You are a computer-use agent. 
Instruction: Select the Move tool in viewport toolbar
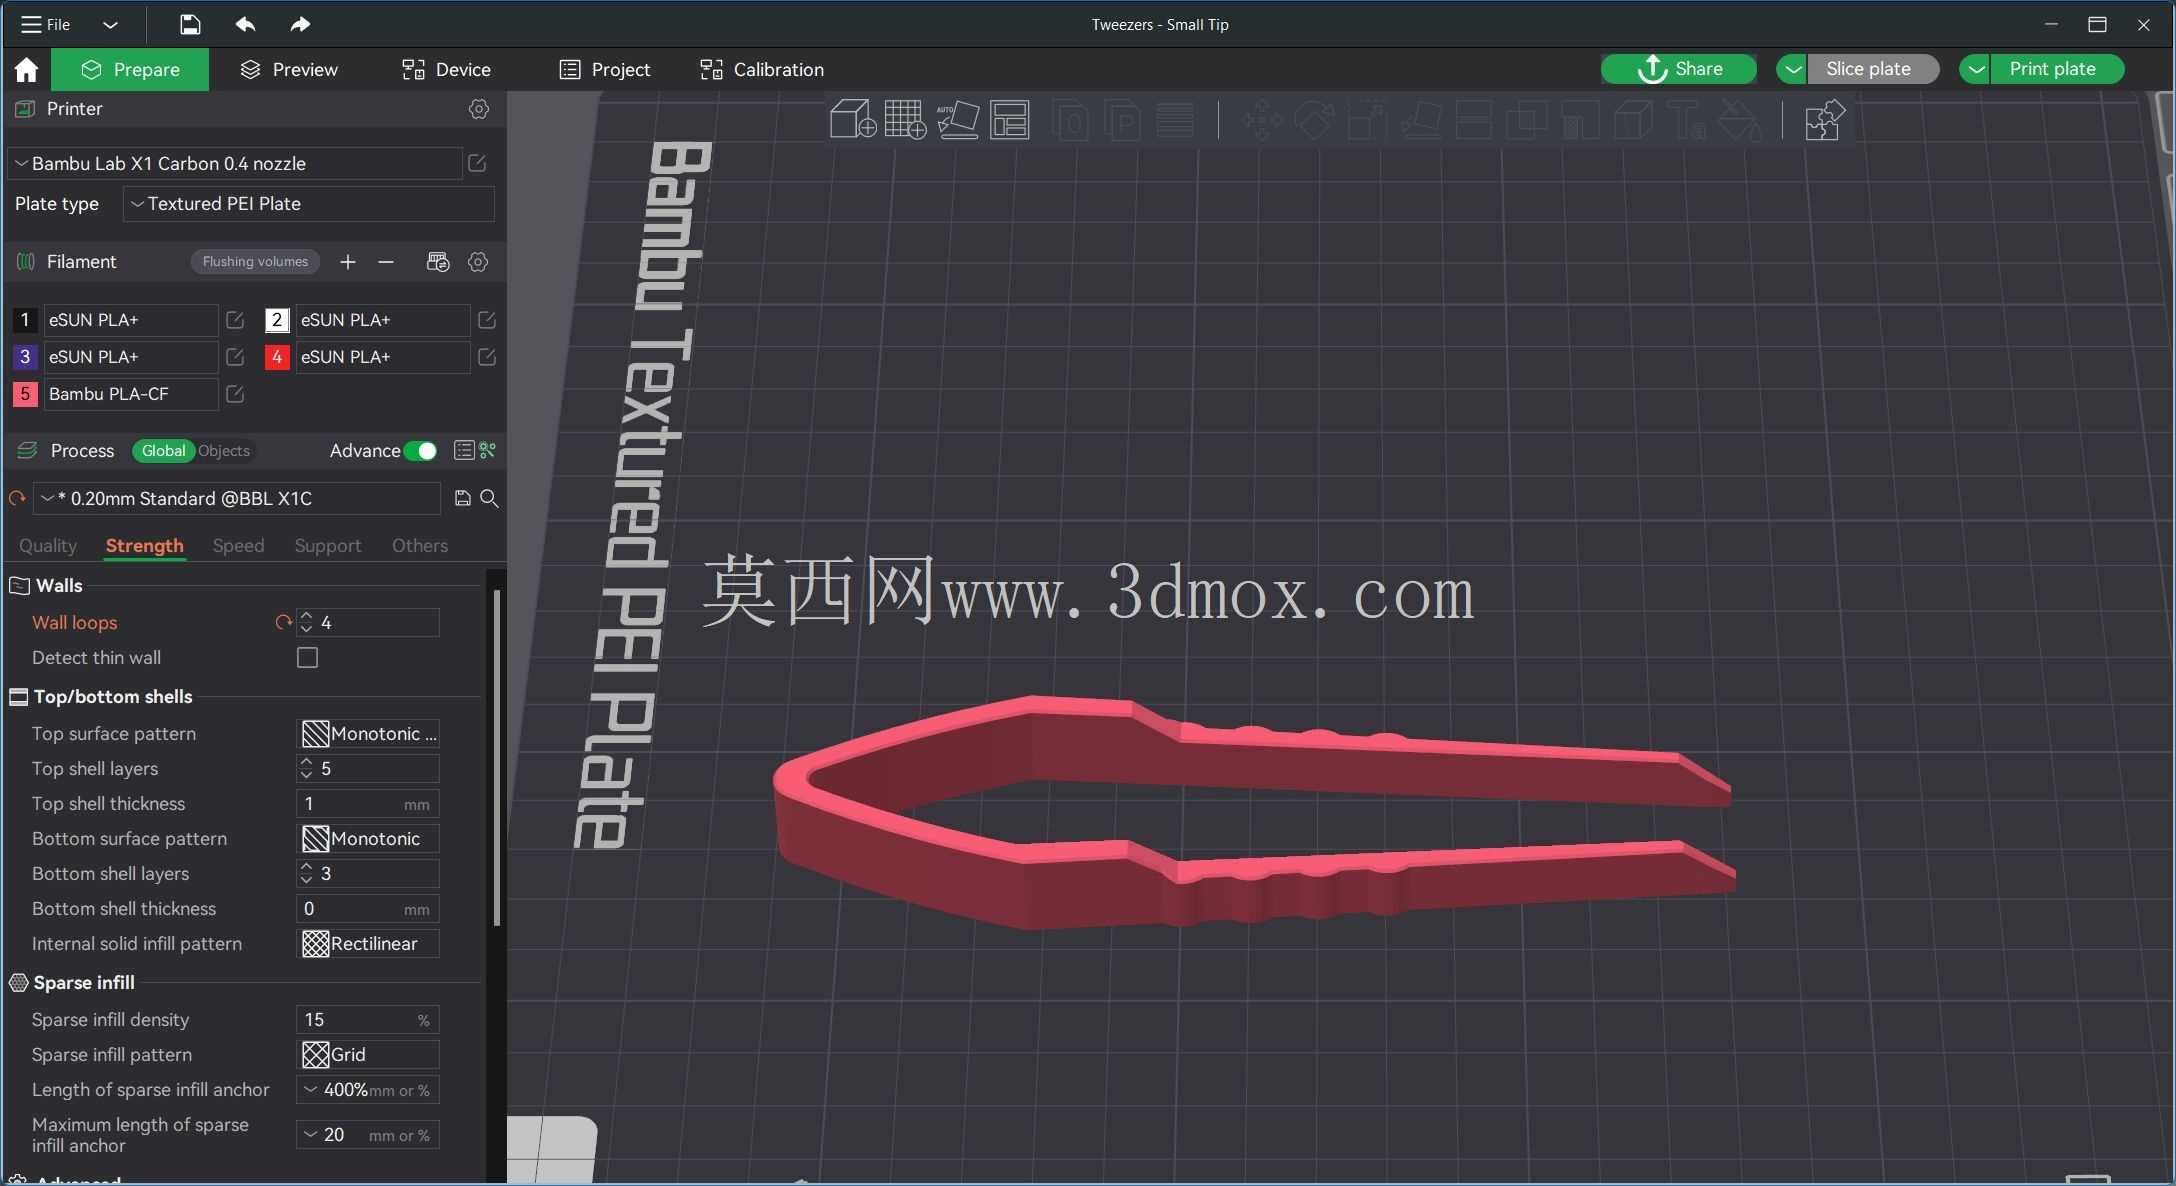click(1262, 120)
